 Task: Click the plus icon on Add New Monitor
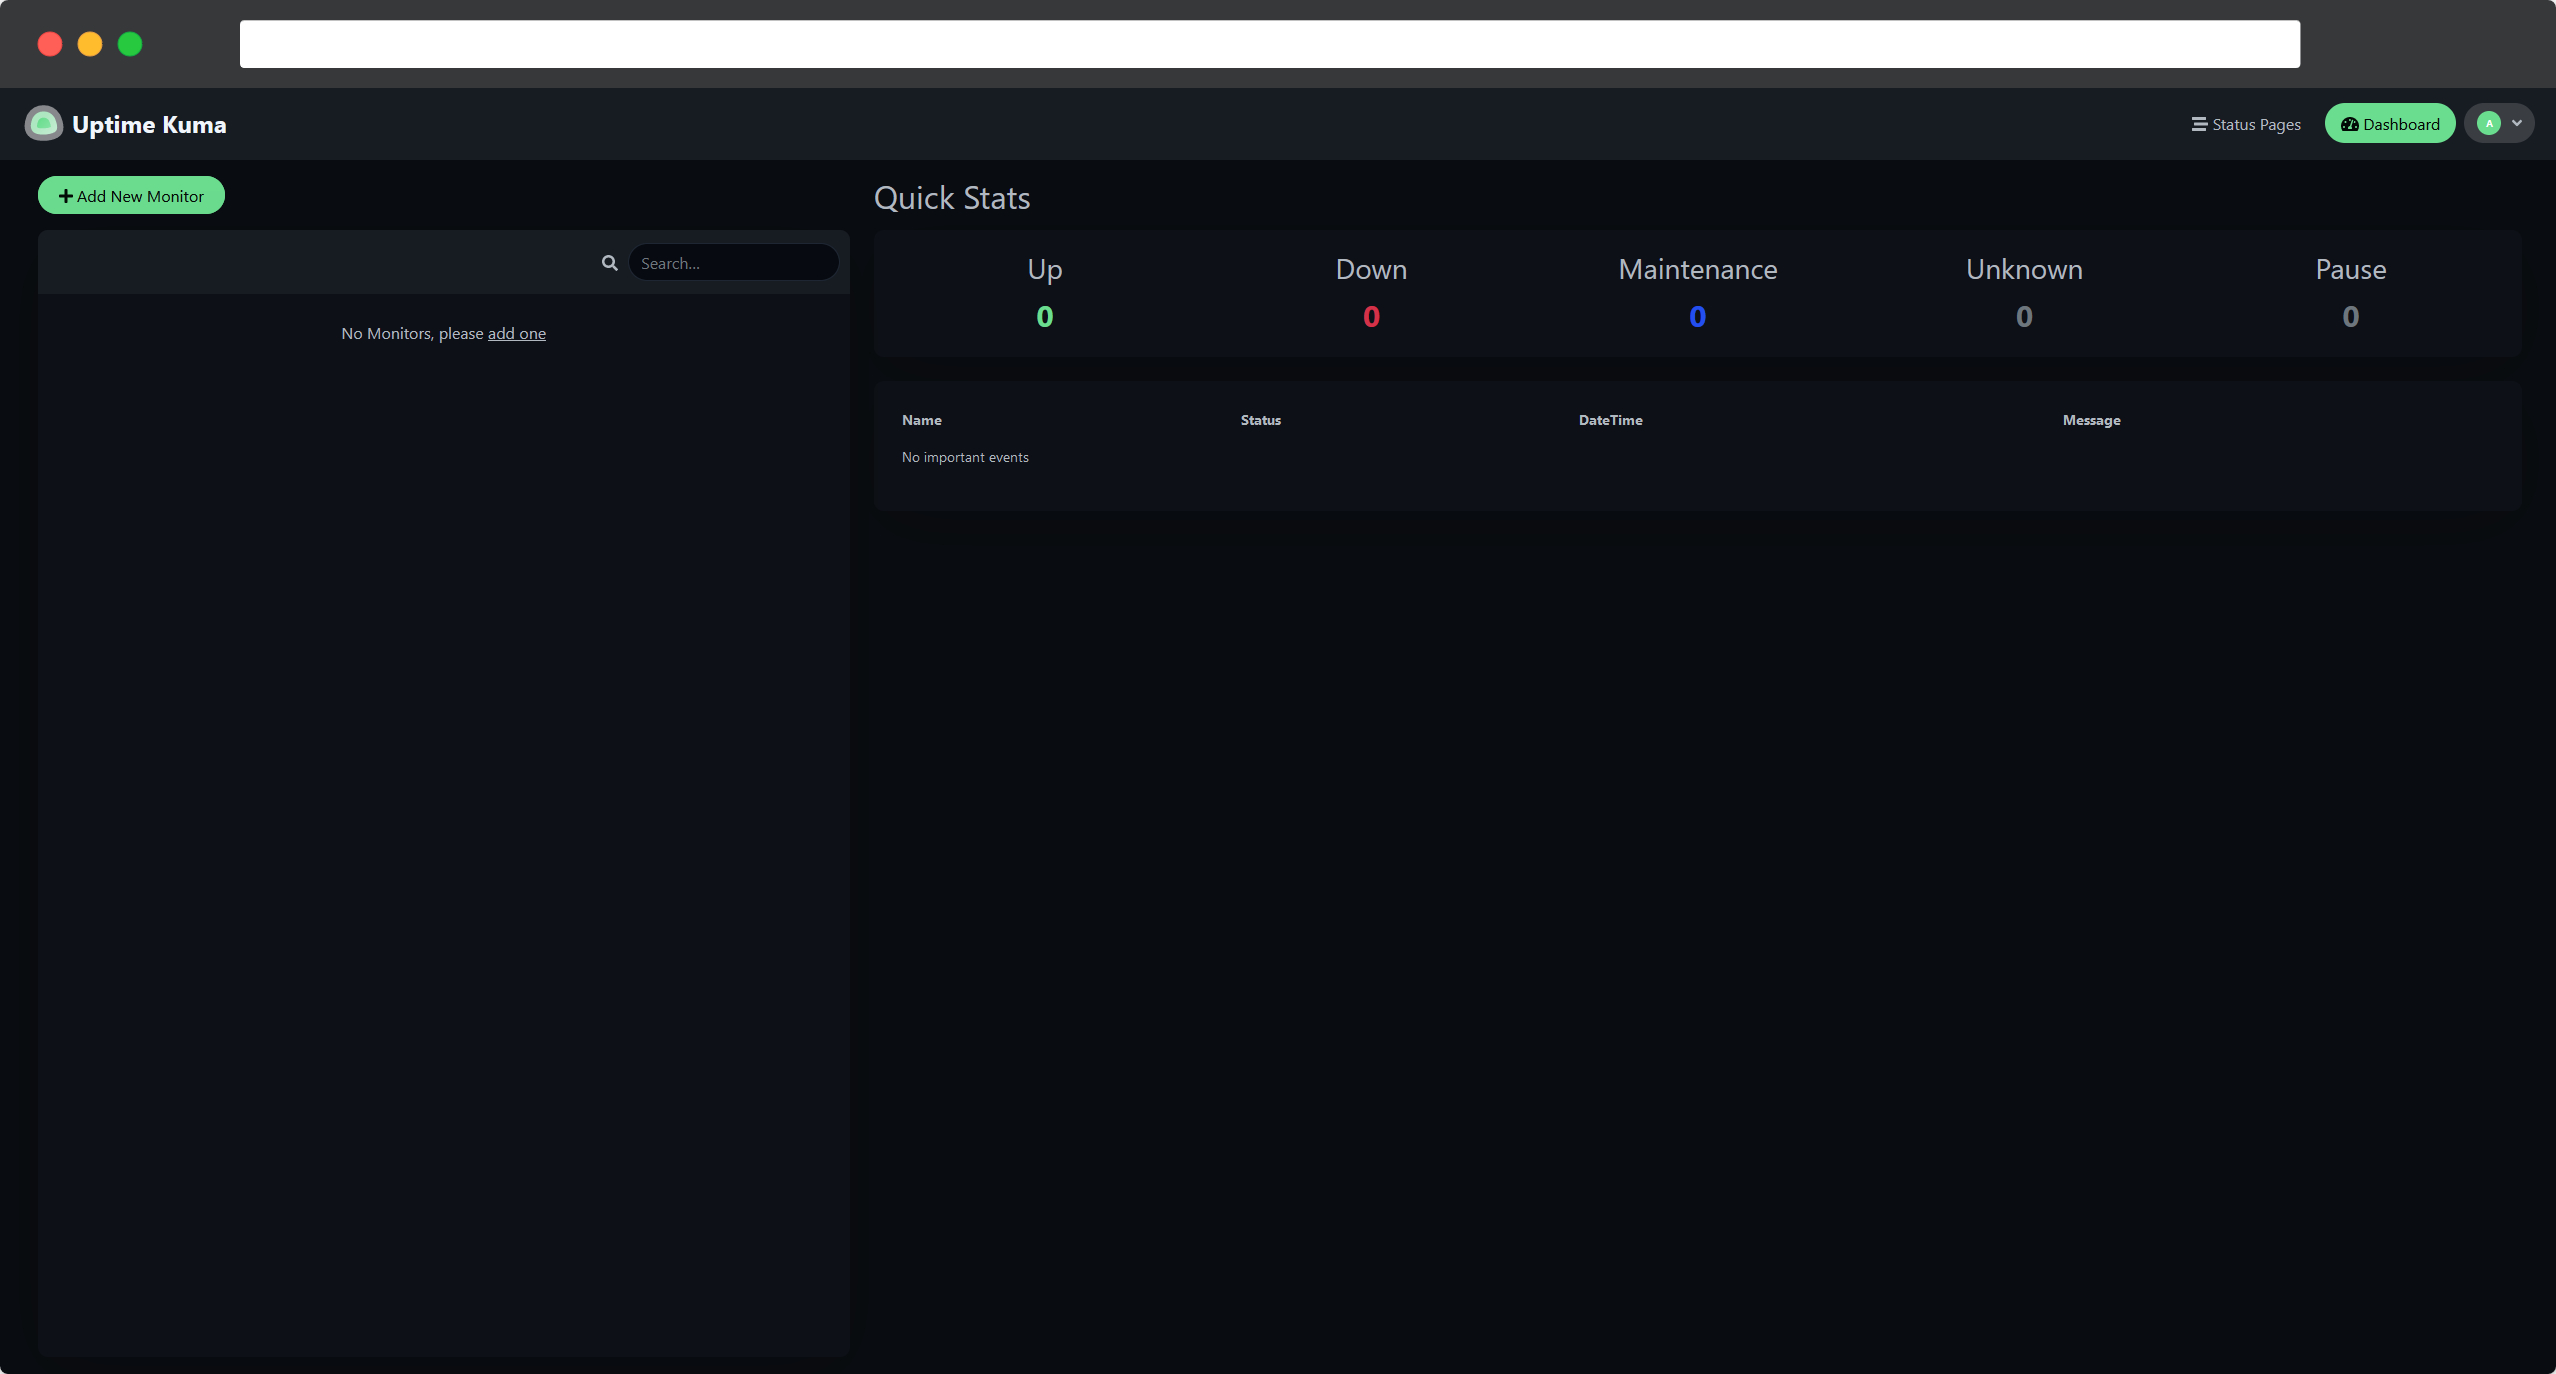(65, 195)
